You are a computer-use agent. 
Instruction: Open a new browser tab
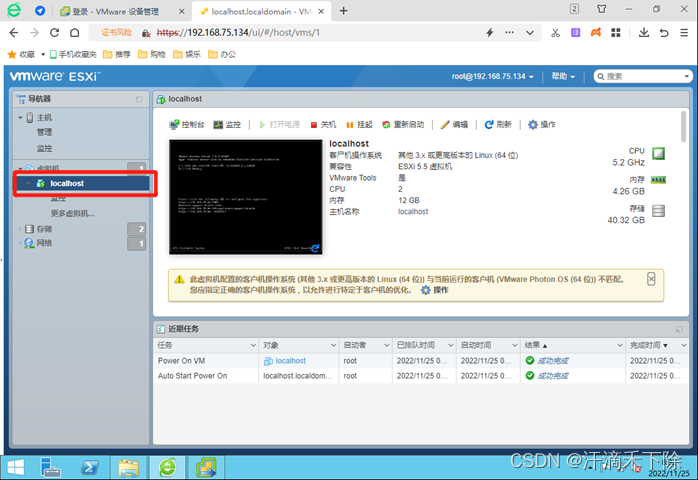click(x=343, y=11)
